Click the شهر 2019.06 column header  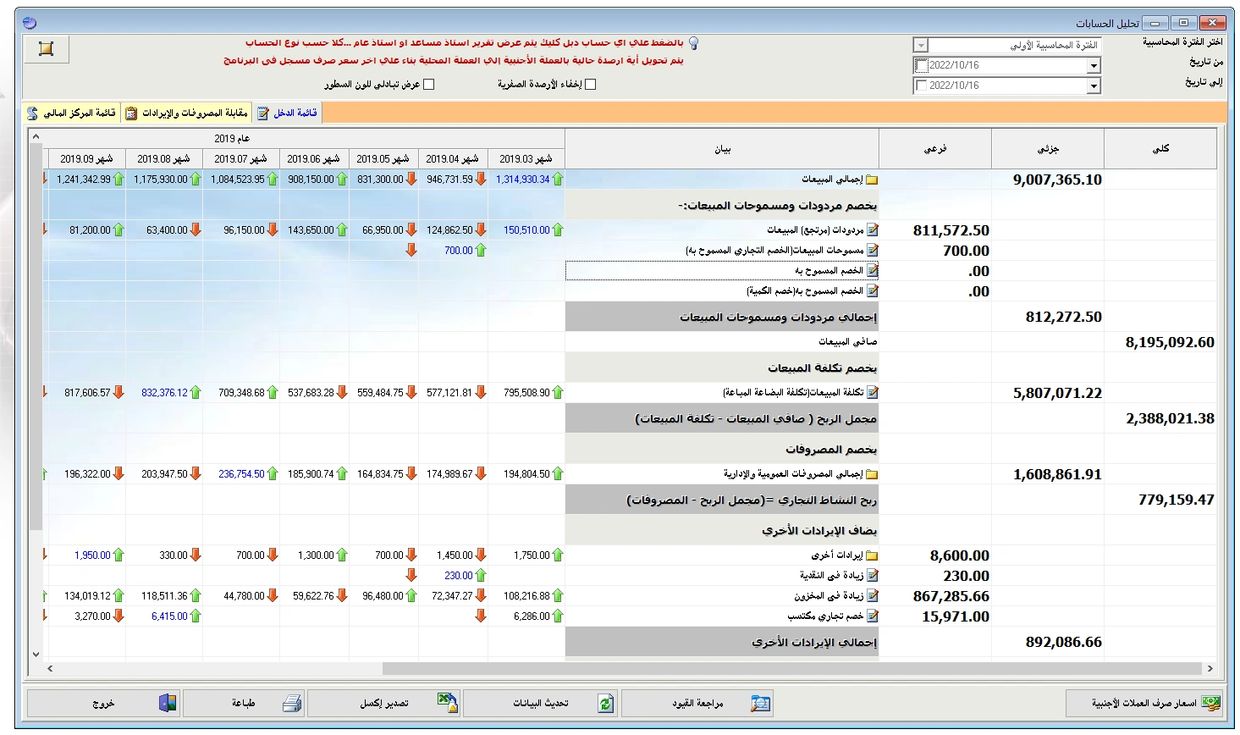tap(312, 158)
